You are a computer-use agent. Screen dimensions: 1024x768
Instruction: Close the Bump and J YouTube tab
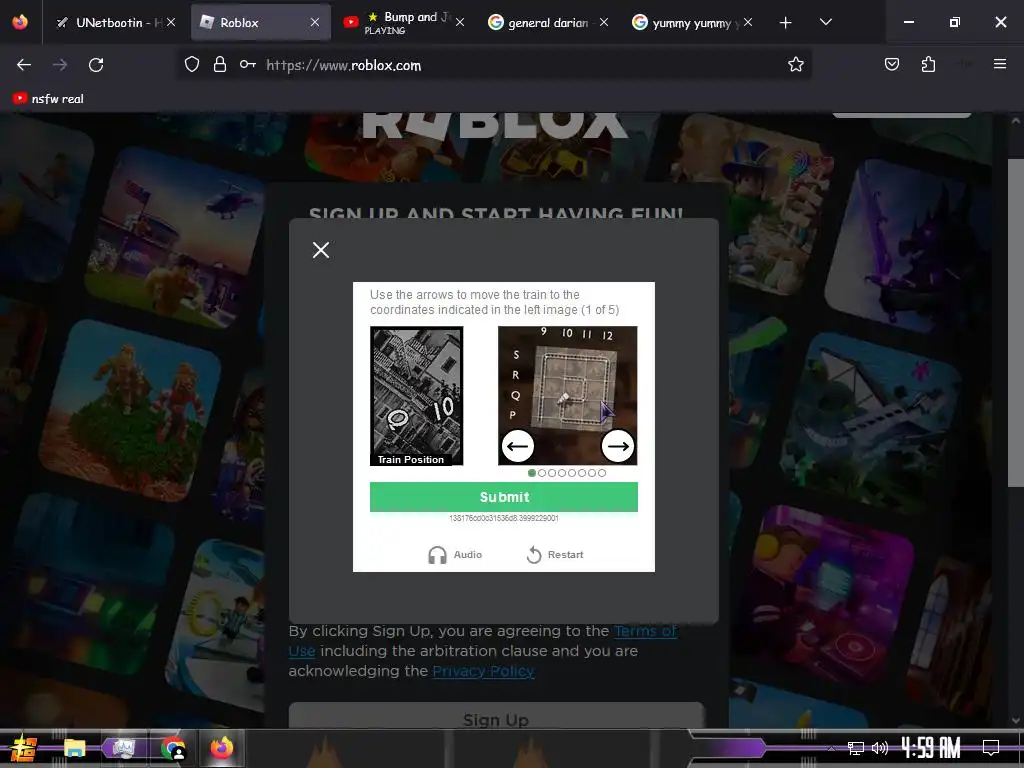pos(460,22)
